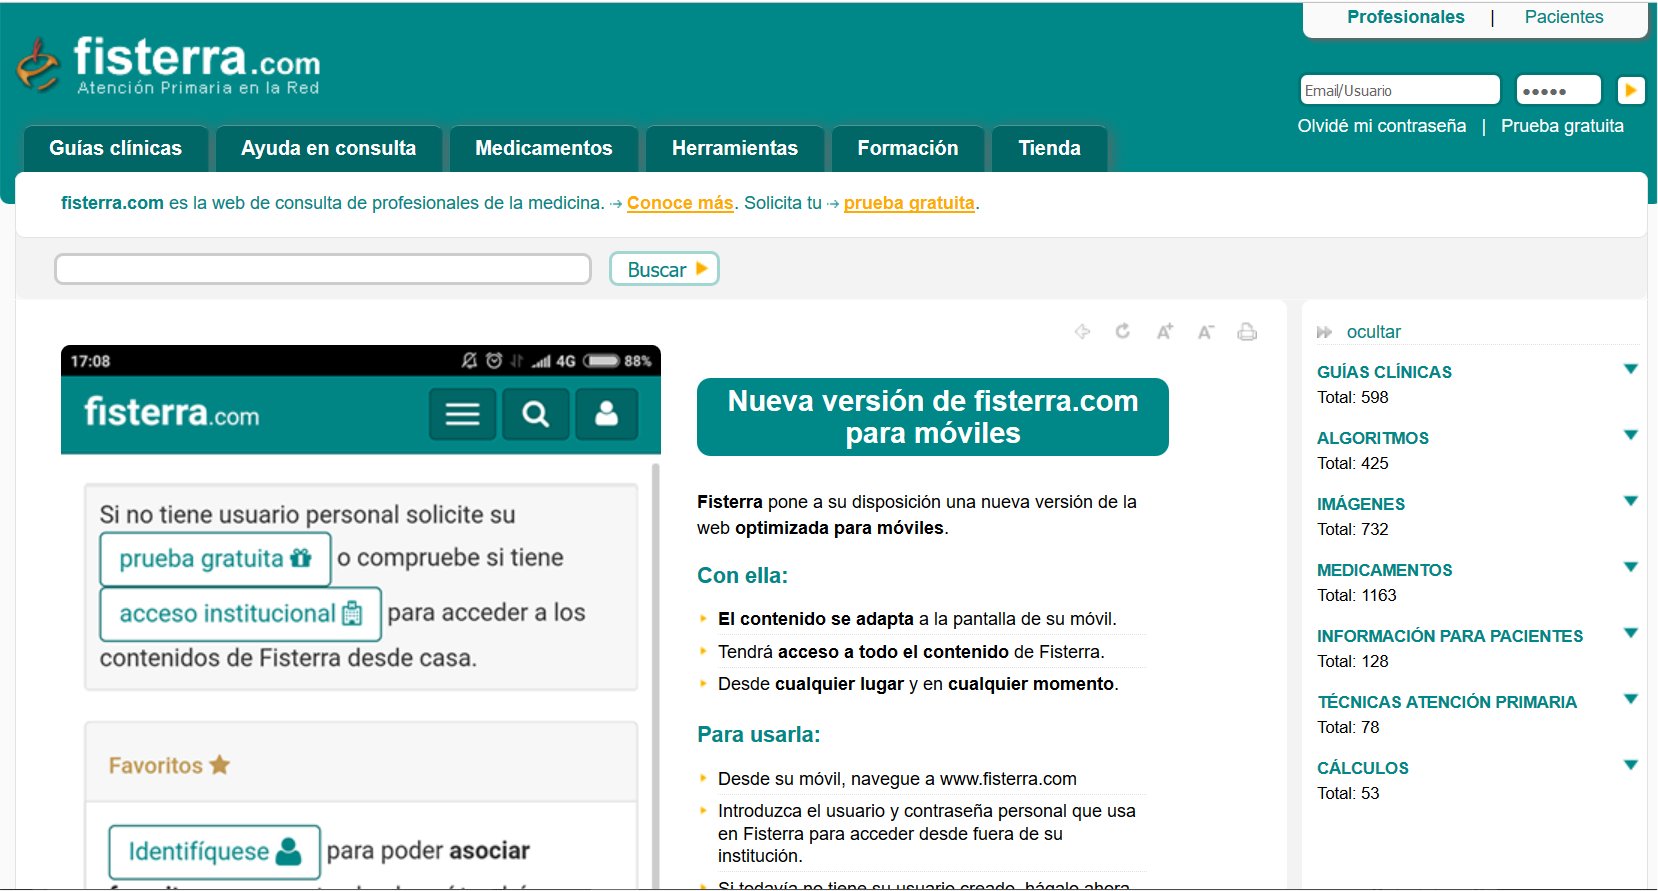Click the main search text box
The width and height of the screenshot is (1658, 891).
[323, 269]
